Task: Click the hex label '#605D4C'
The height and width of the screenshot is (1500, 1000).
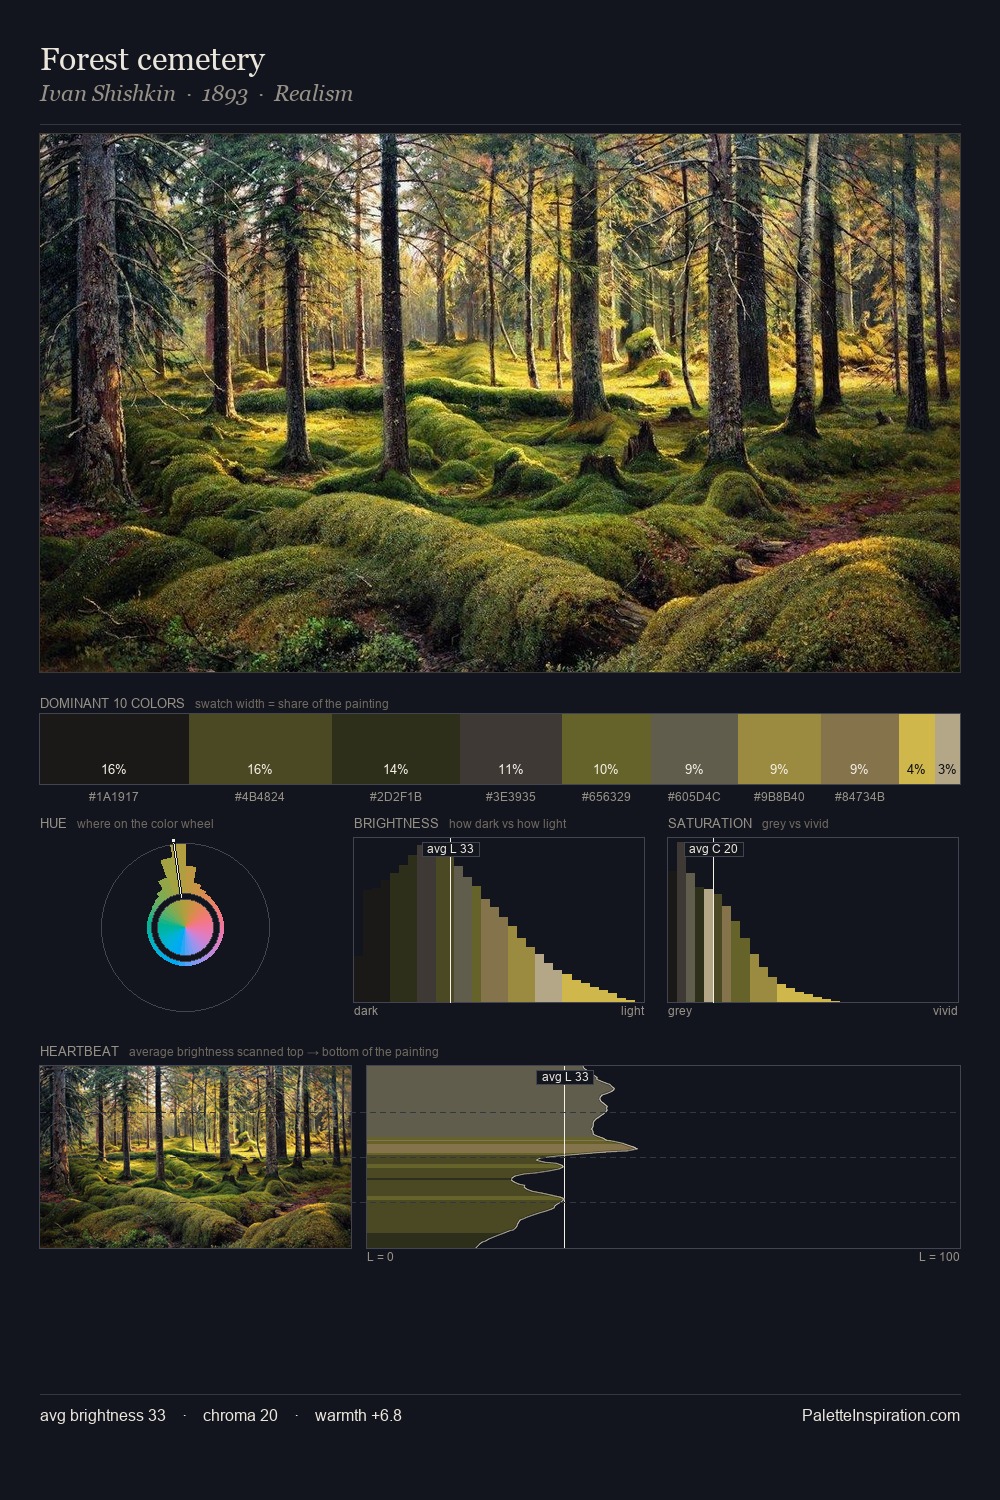Action: (694, 797)
